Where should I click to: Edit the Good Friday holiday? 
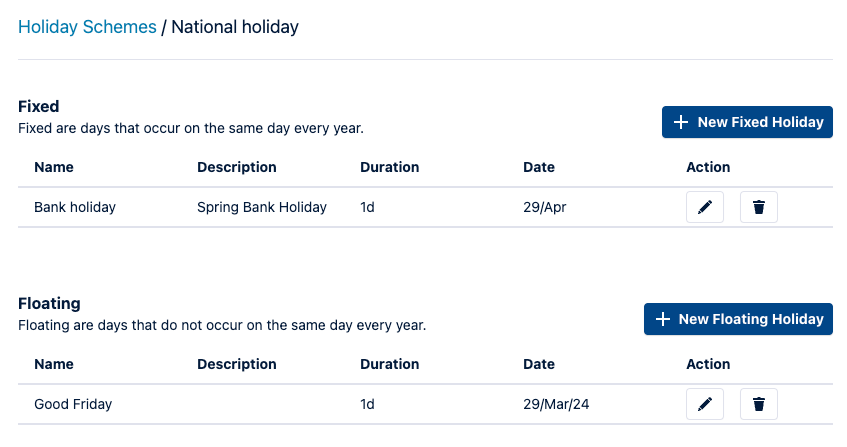tap(705, 404)
